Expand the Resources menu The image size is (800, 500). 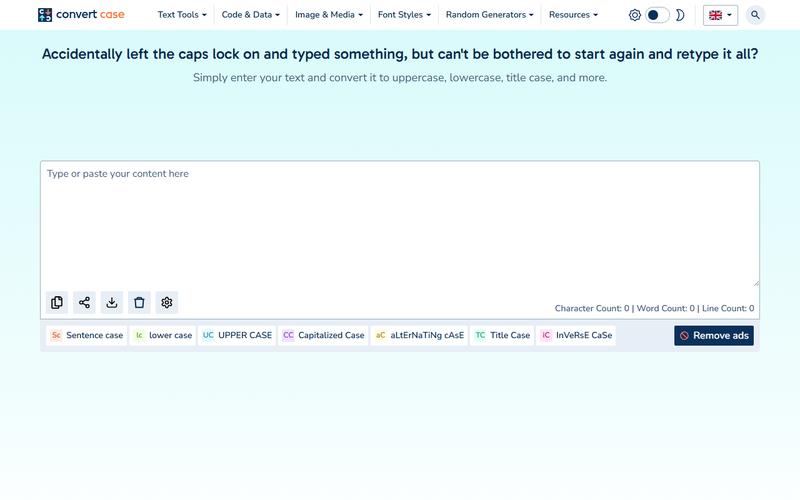click(573, 15)
